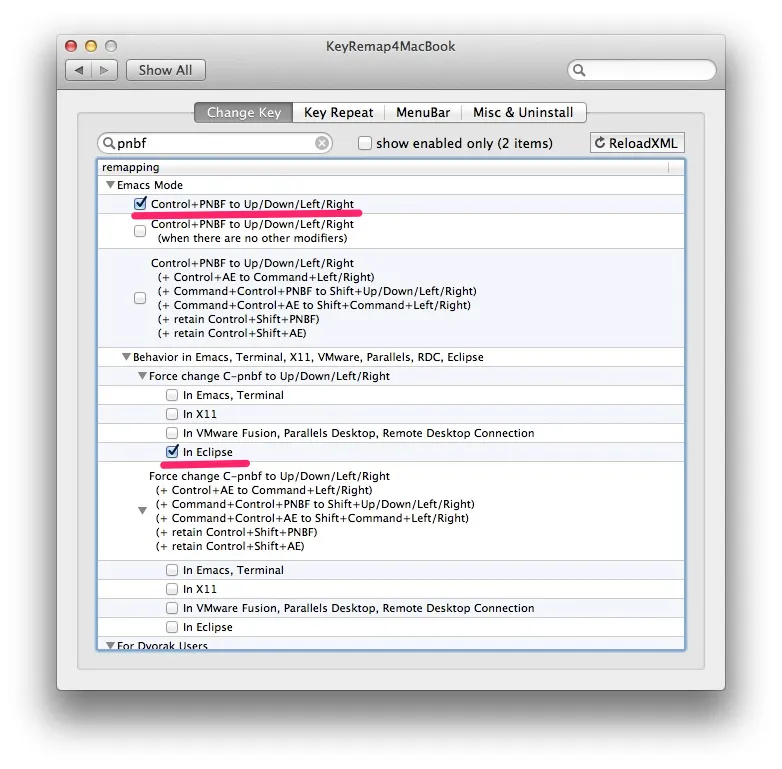Click the Show All button
The image size is (782, 769).
pos(165,70)
